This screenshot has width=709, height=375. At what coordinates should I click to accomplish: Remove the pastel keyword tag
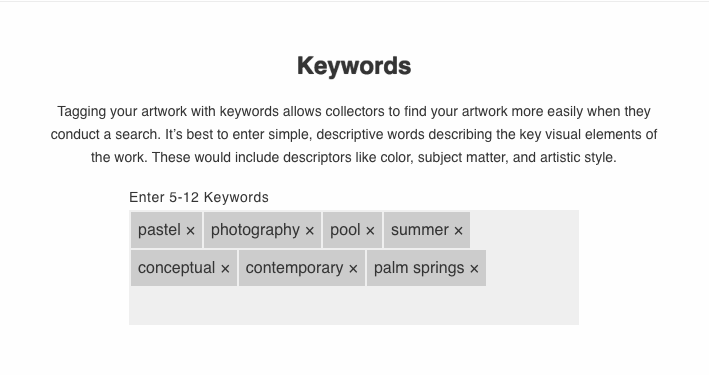click(x=190, y=231)
